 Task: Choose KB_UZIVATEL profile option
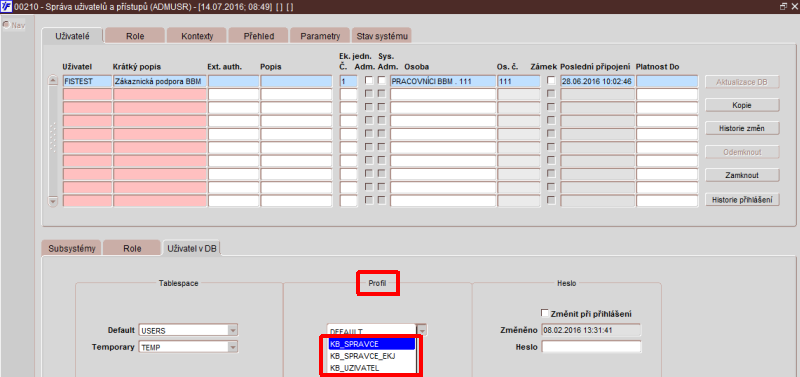click(x=372, y=367)
